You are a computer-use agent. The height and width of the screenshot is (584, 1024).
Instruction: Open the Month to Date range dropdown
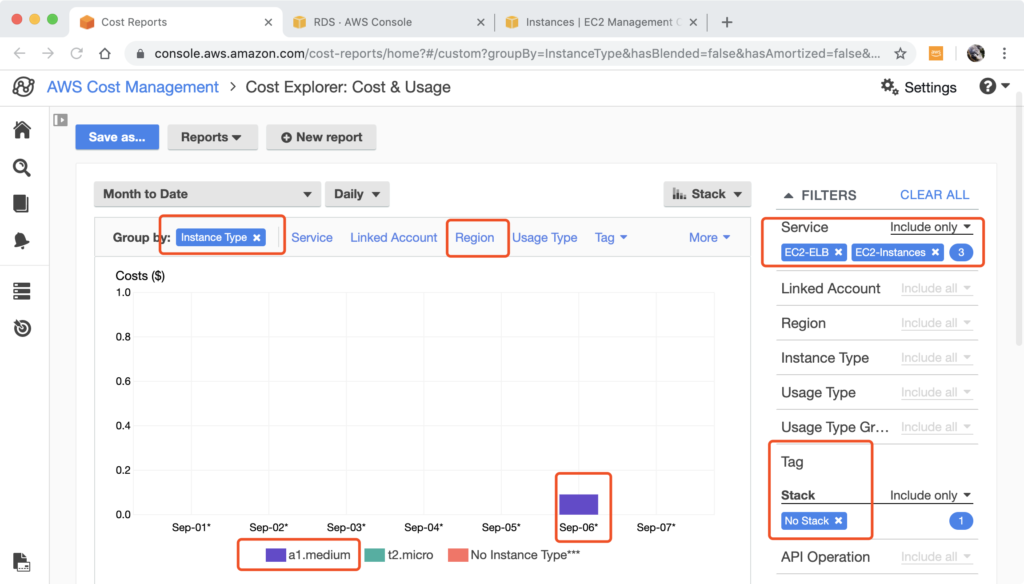207,194
